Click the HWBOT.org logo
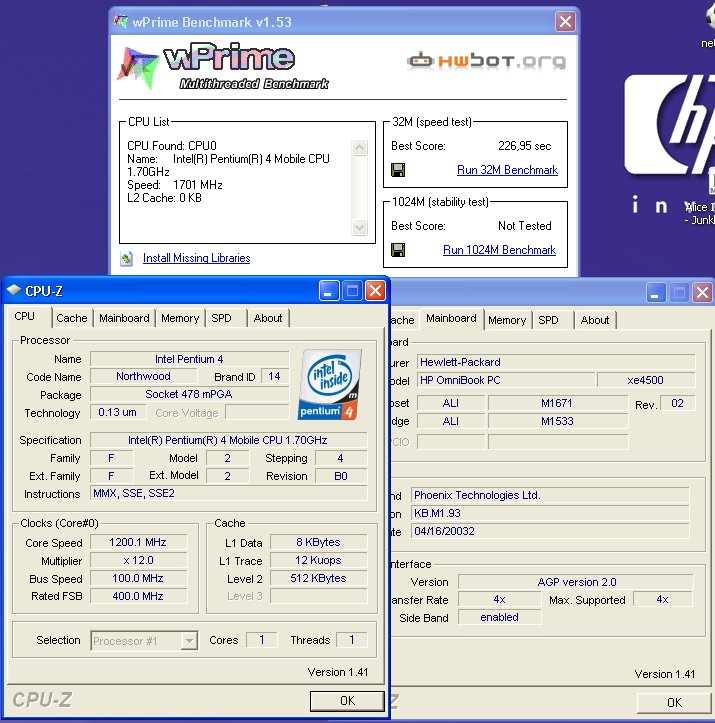Screen dimensions: 715x723 coord(486,60)
